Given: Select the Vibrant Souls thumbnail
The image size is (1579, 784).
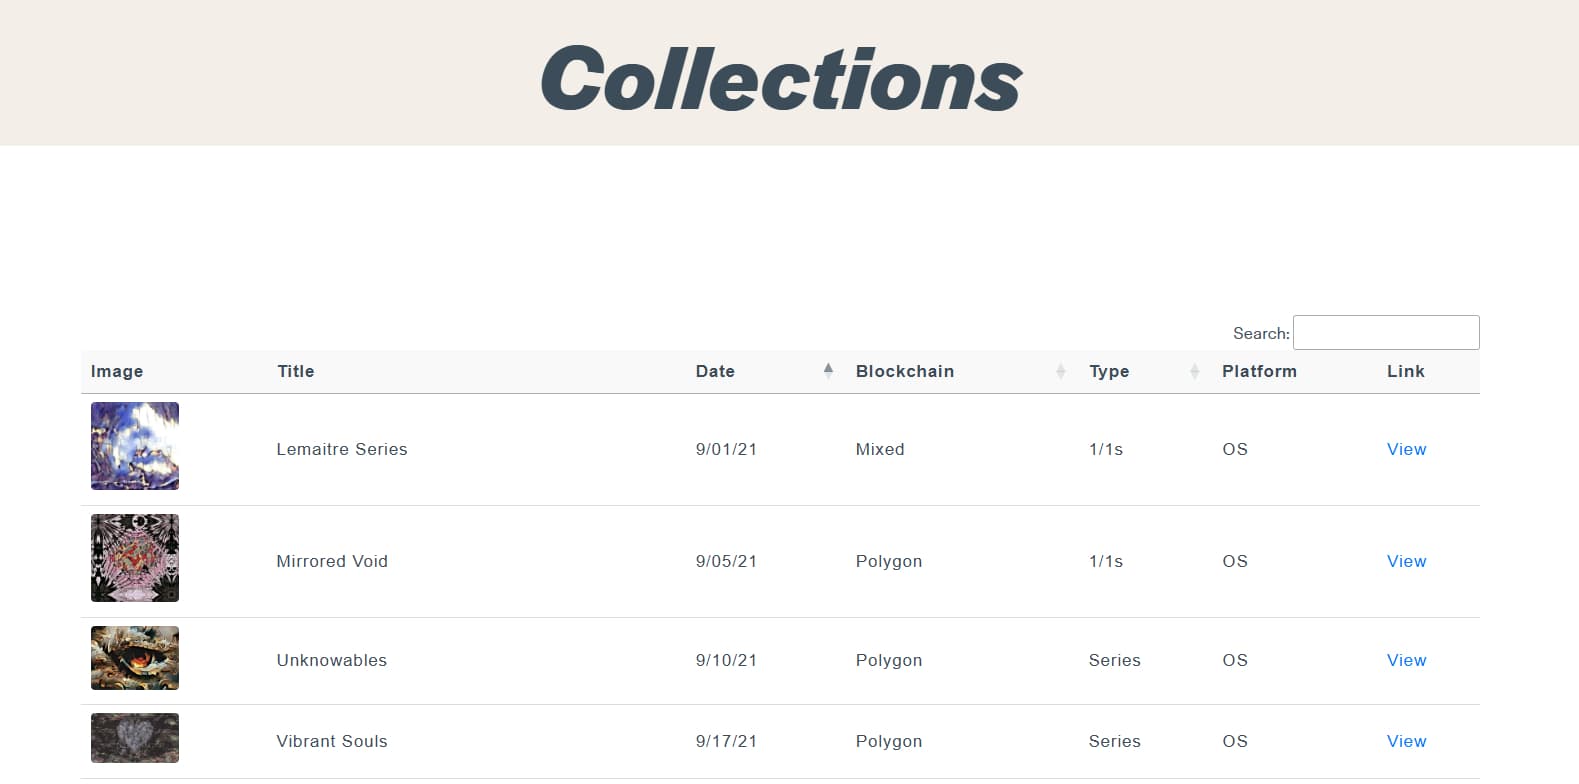Looking at the screenshot, I should [135, 738].
